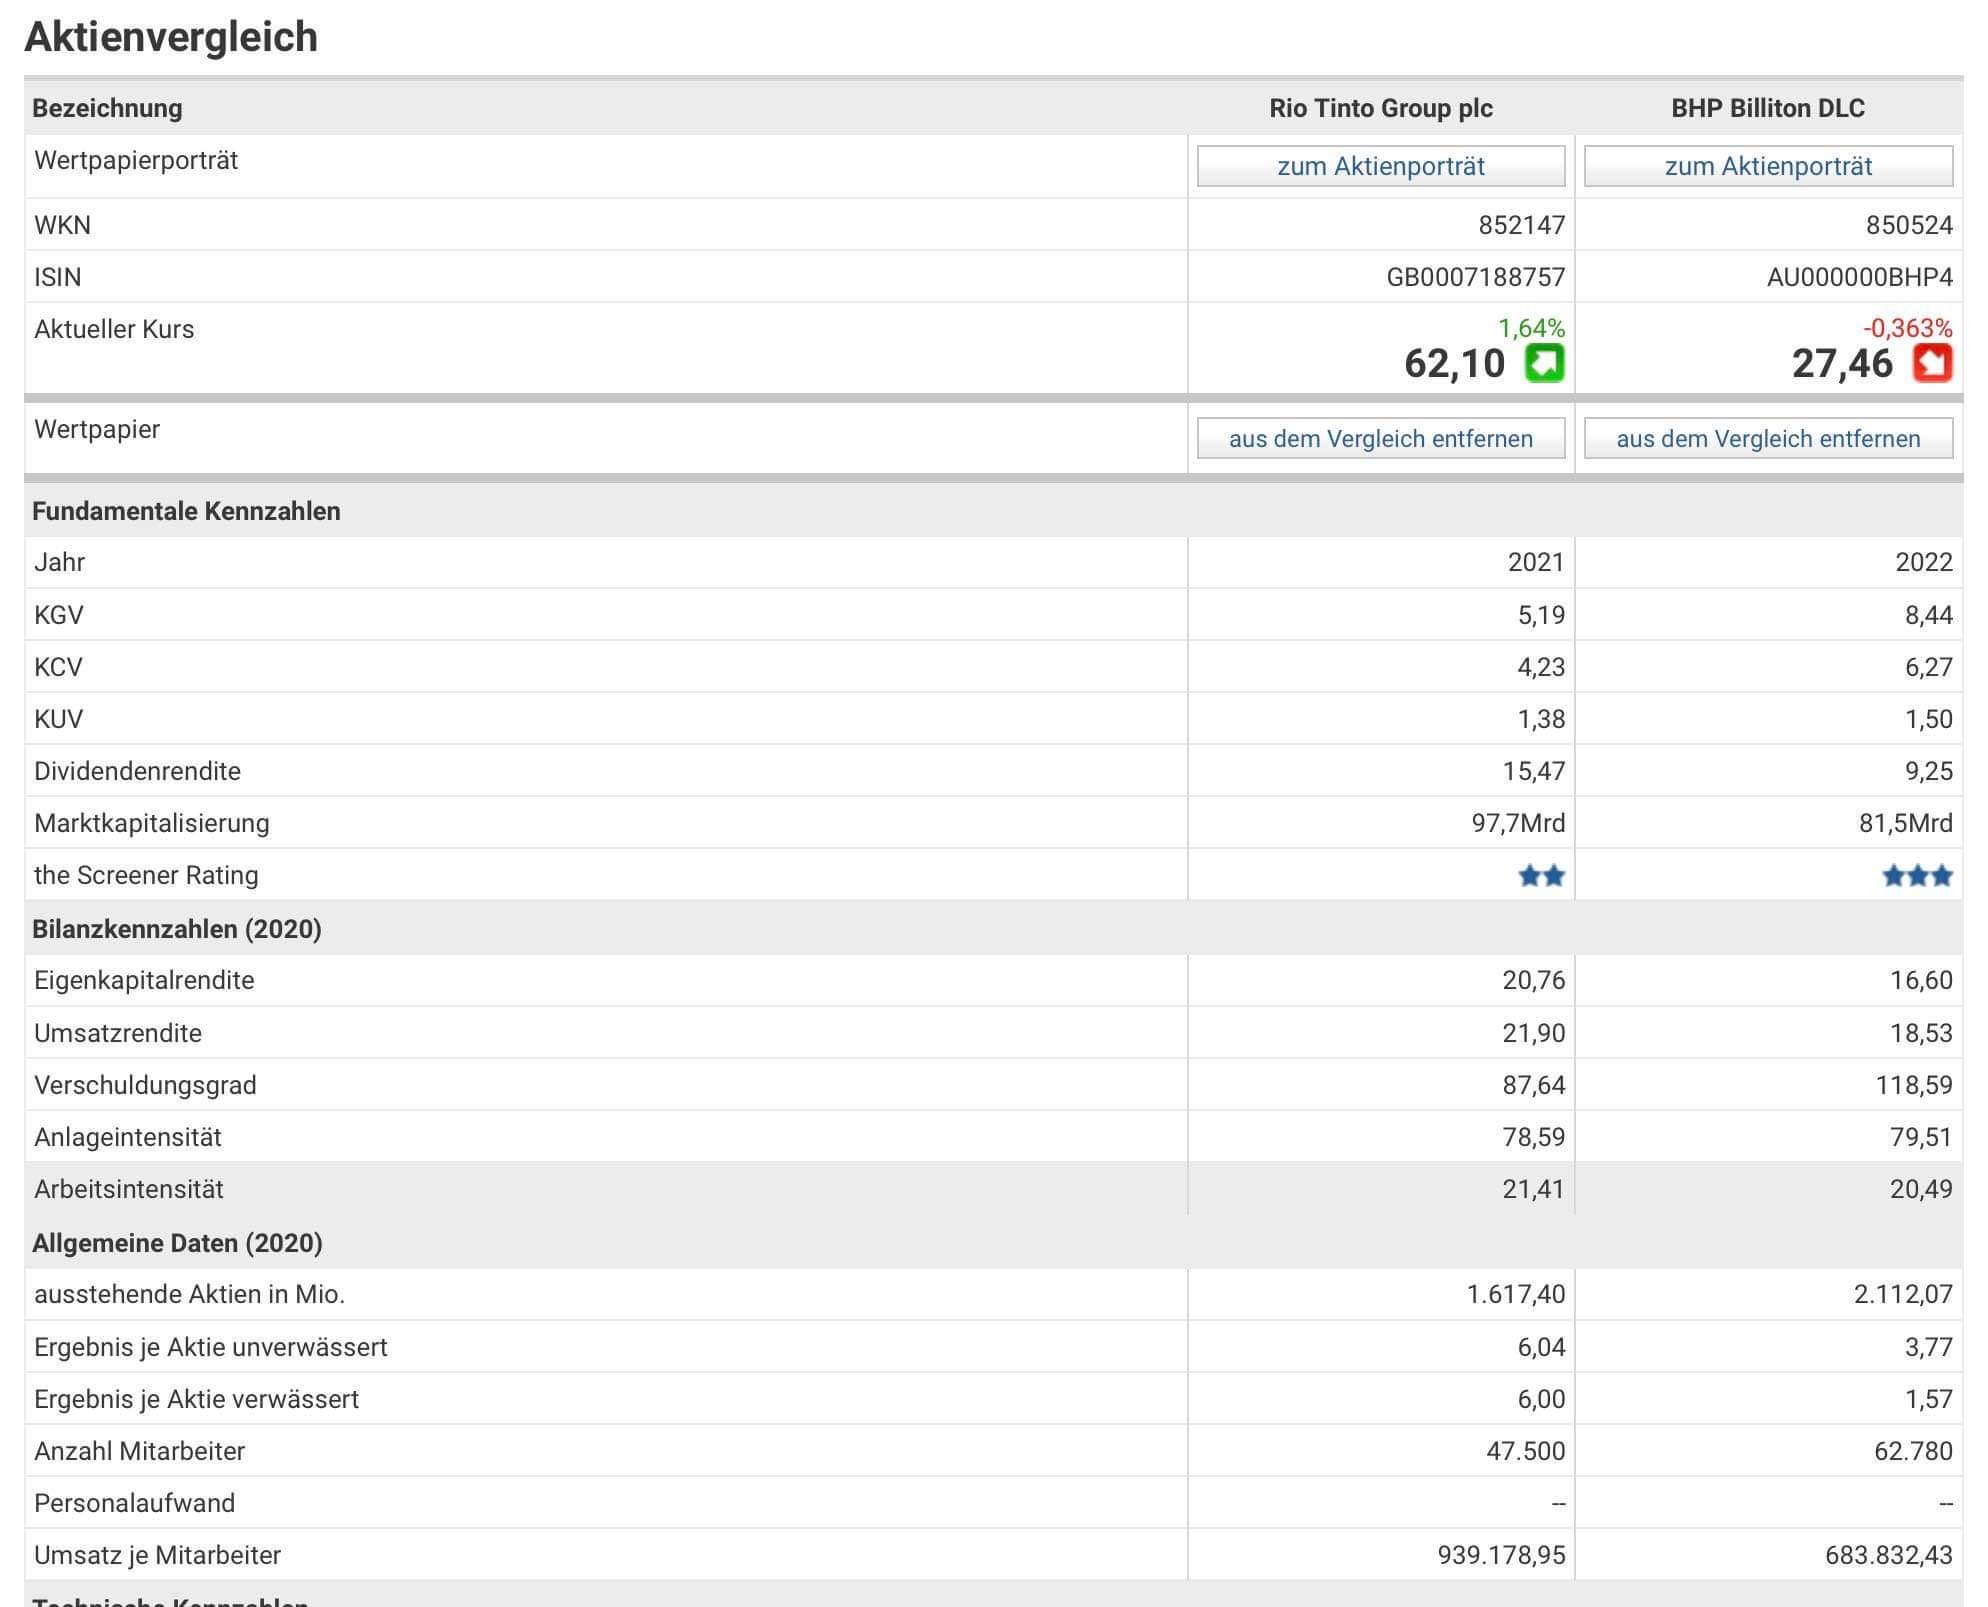Click the Bilanzkennzahlen (2020) section header
The width and height of the screenshot is (1988, 1607).
click(177, 929)
